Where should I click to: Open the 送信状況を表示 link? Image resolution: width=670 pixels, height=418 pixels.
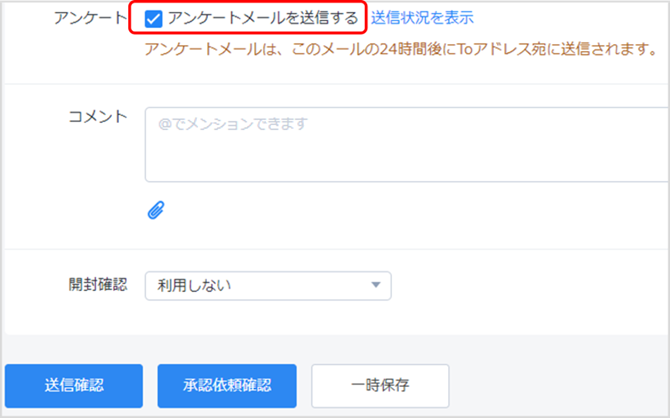[x=422, y=18]
